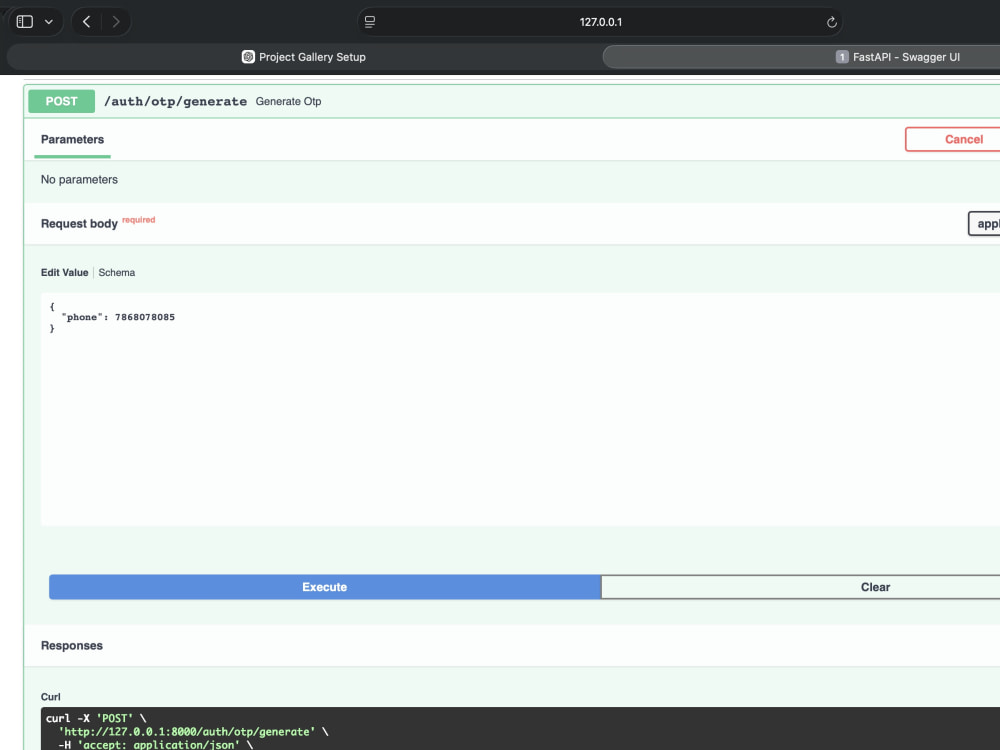Cancel the try-it-out mode
Viewport: 1000px width, 750px height.
point(953,139)
